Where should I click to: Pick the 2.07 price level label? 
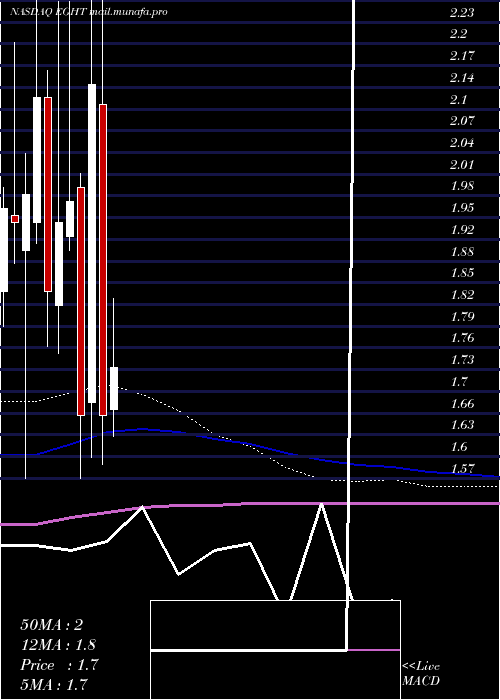click(x=462, y=121)
